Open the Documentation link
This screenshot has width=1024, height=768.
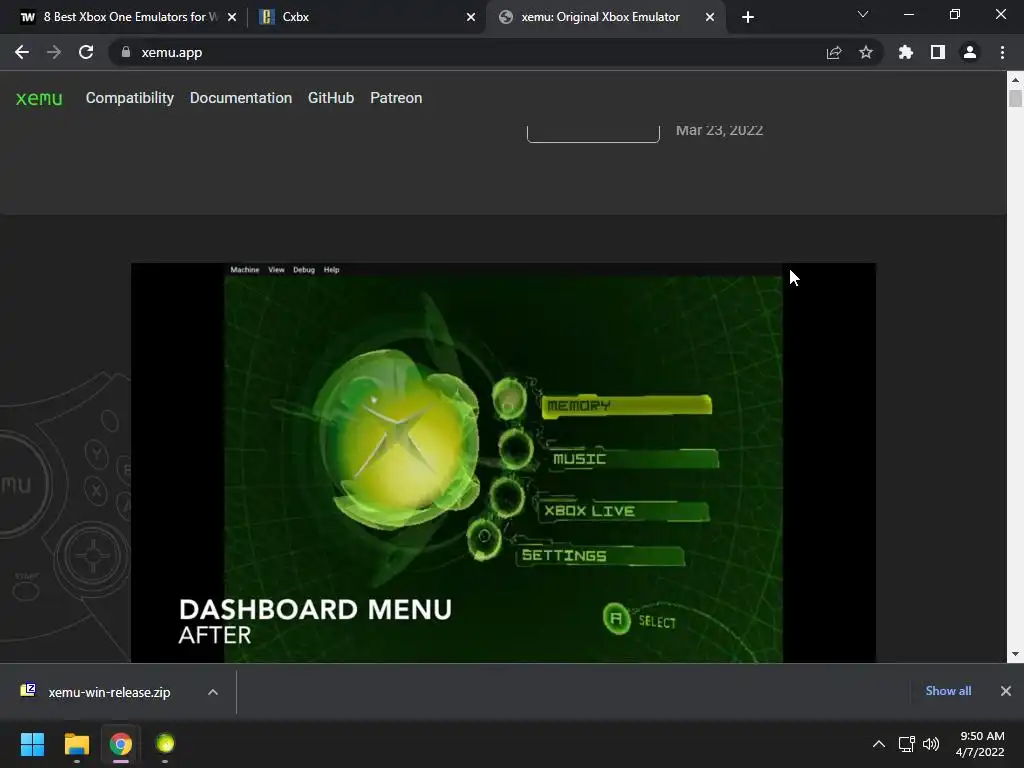click(241, 98)
